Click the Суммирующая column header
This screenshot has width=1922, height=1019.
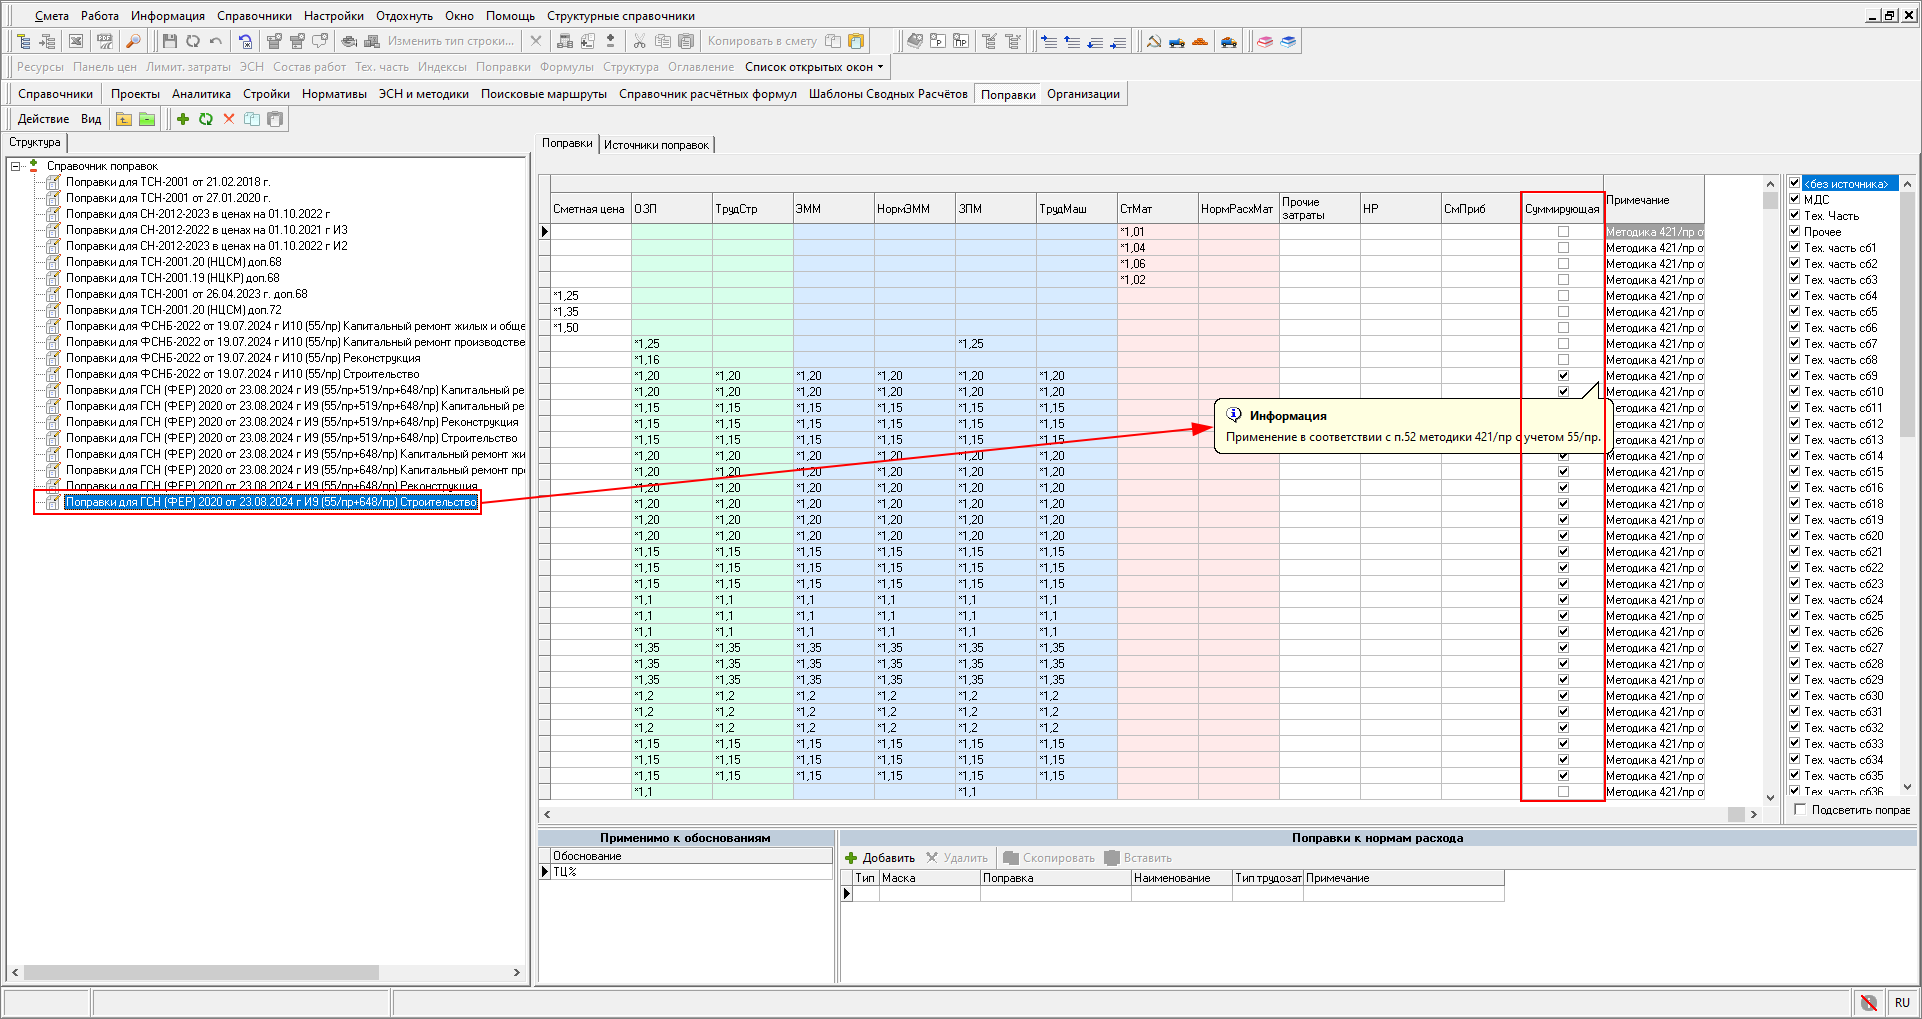tap(1562, 209)
